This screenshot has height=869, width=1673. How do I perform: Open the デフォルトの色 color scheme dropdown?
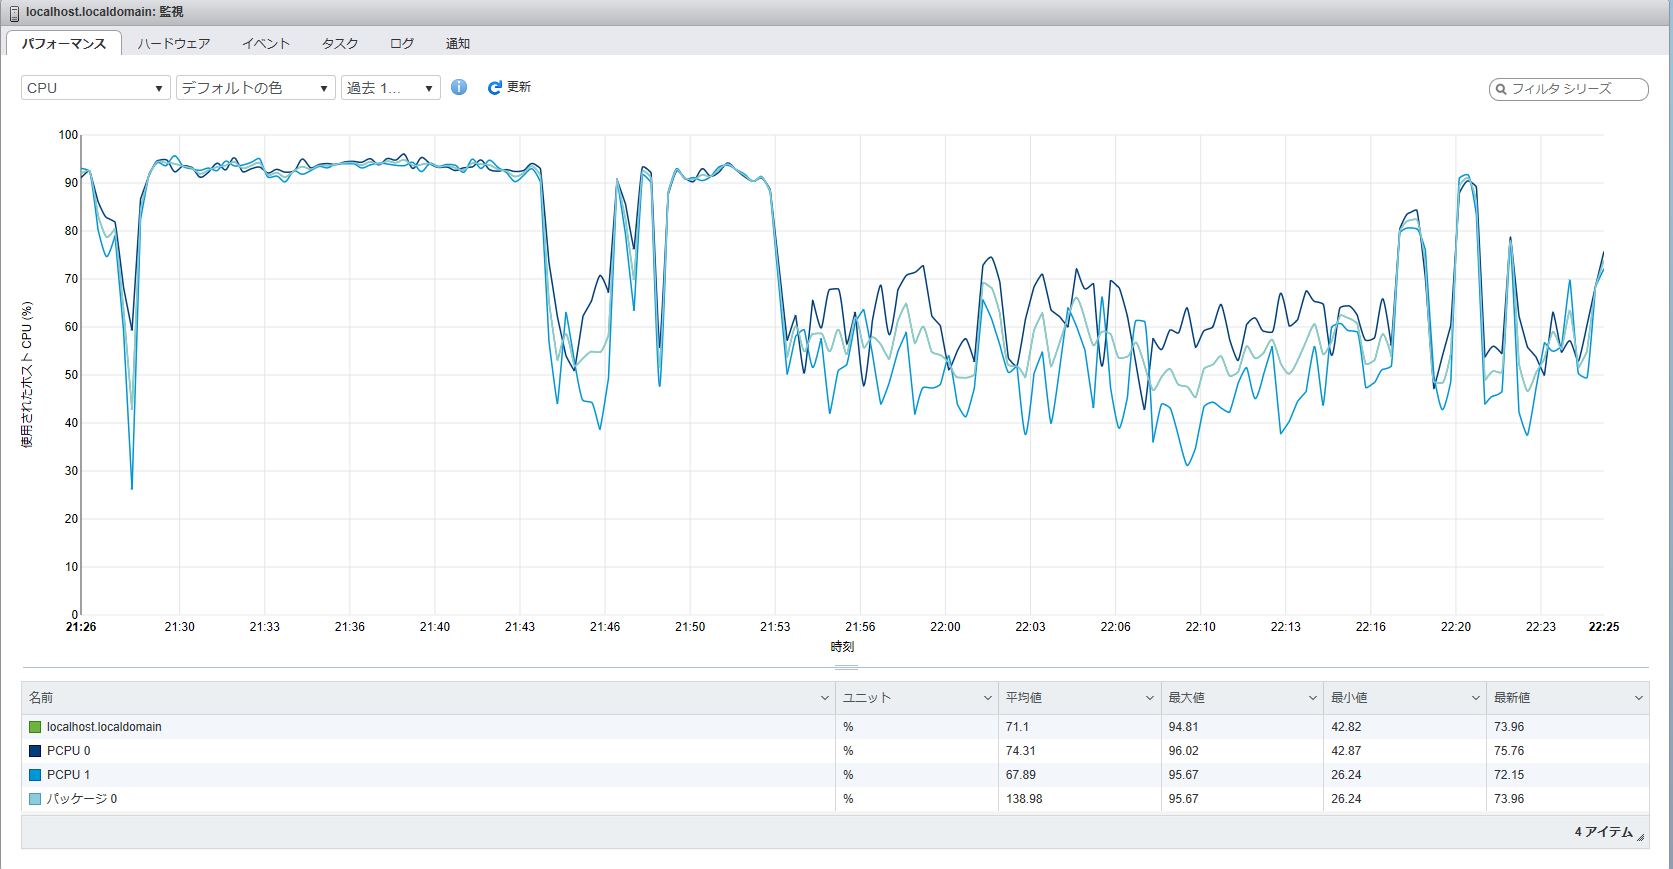(255, 88)
